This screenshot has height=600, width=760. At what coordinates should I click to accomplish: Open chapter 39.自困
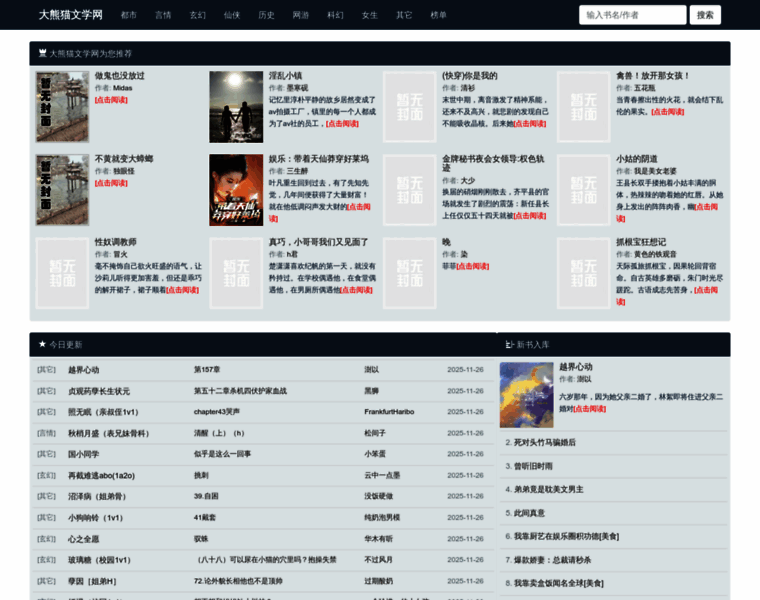click(206, 496)
